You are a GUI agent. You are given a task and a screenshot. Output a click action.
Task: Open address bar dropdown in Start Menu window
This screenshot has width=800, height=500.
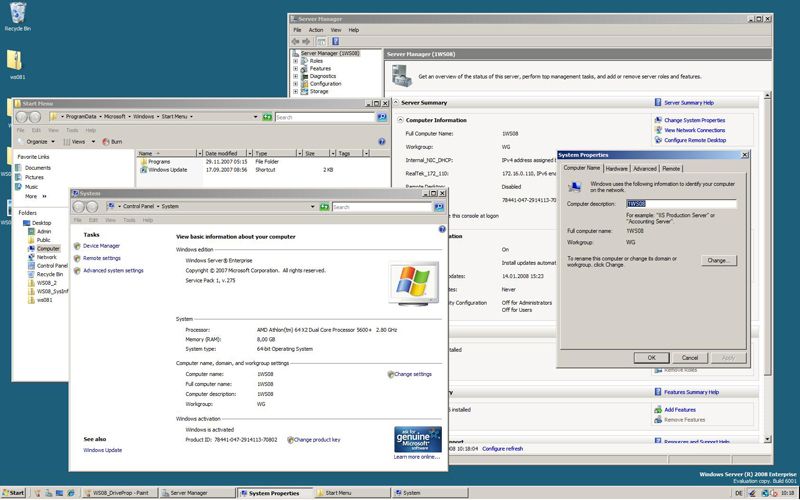tap(256, 117)
